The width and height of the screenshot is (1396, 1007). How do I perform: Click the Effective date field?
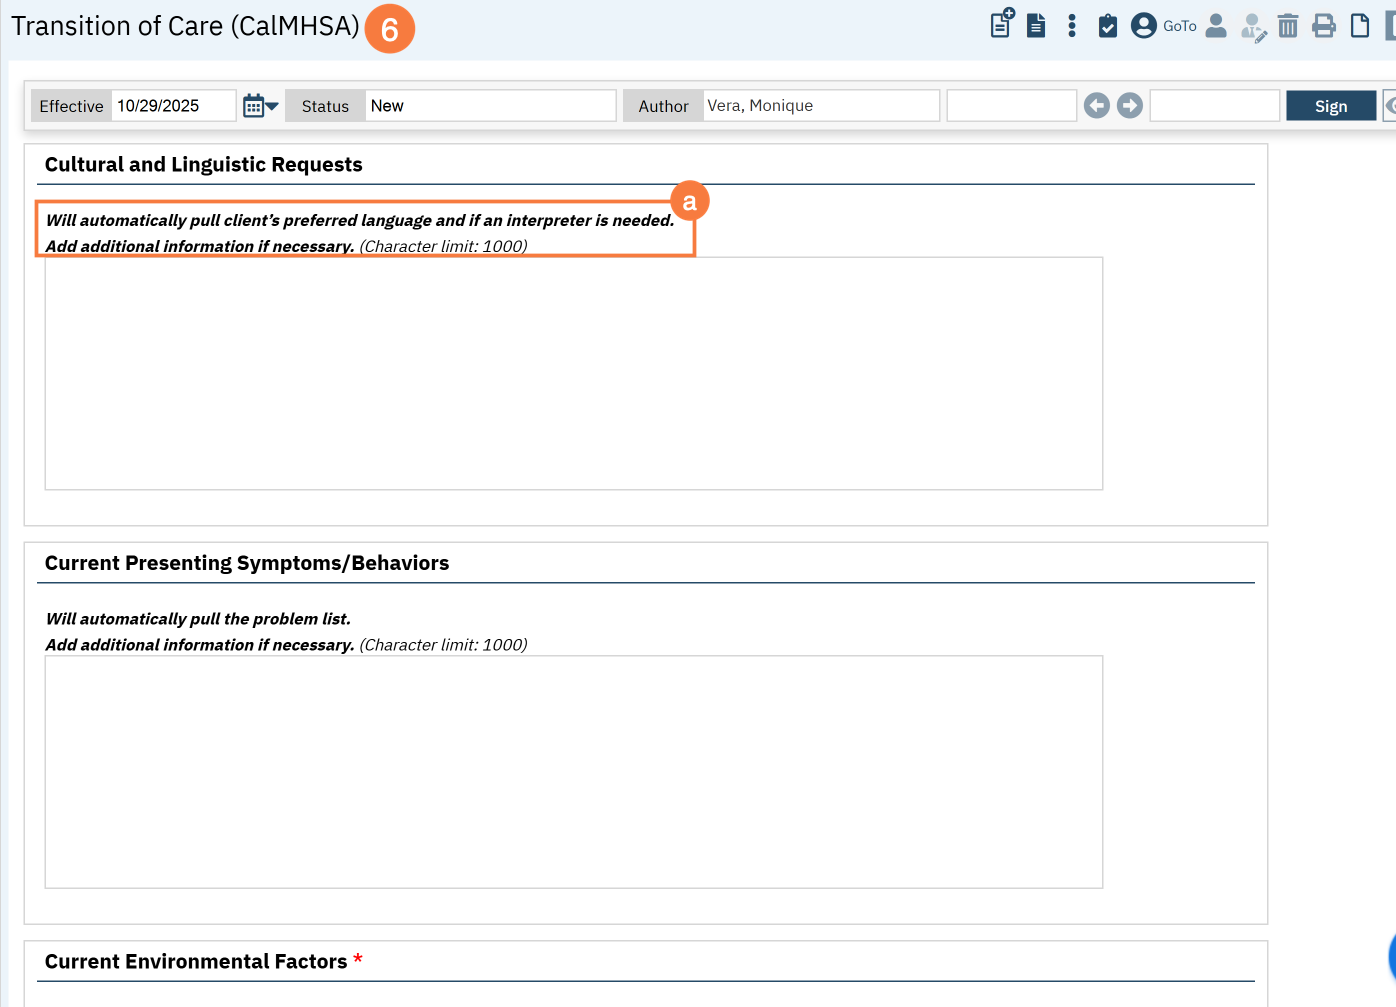pyautogui.click(x=173, y=106)
